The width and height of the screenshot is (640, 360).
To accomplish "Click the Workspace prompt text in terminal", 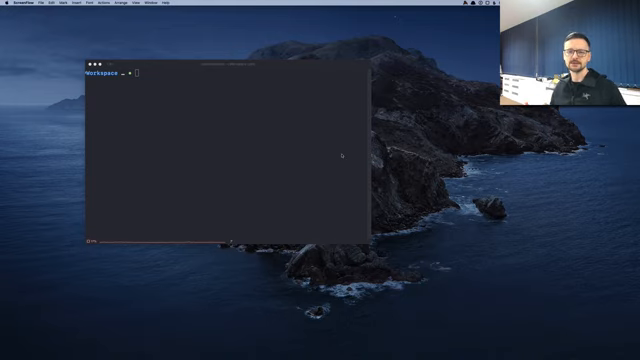I will [102, 73].
